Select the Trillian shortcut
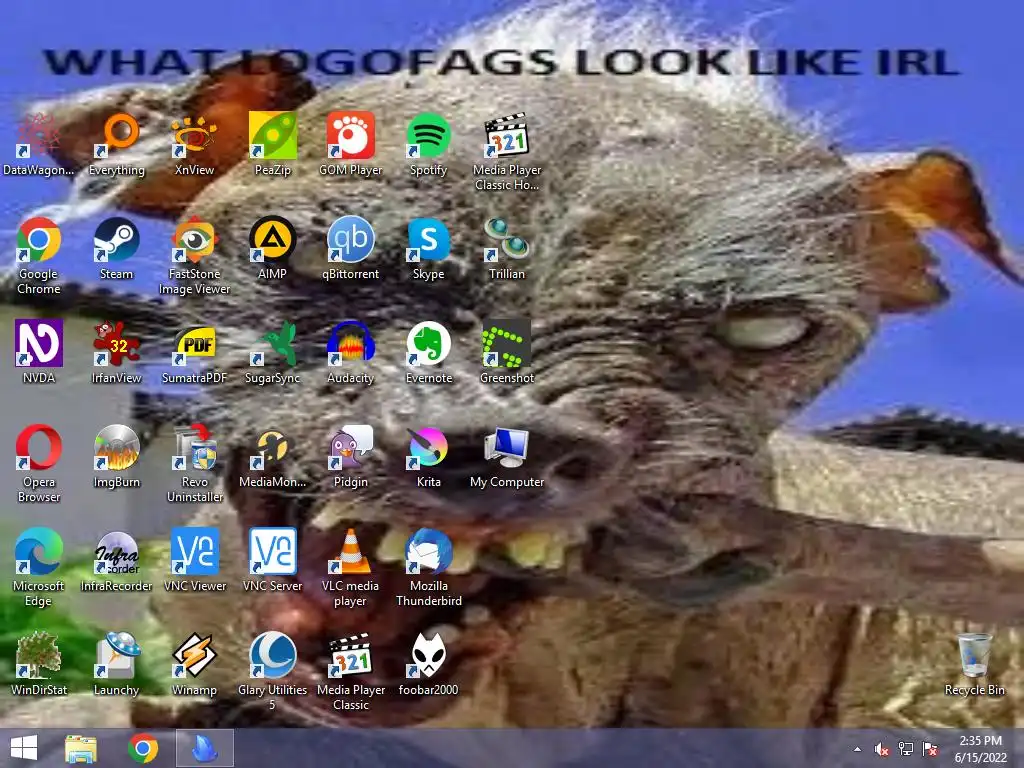This screenshot has width=1024, height=768. coord(507,249)
